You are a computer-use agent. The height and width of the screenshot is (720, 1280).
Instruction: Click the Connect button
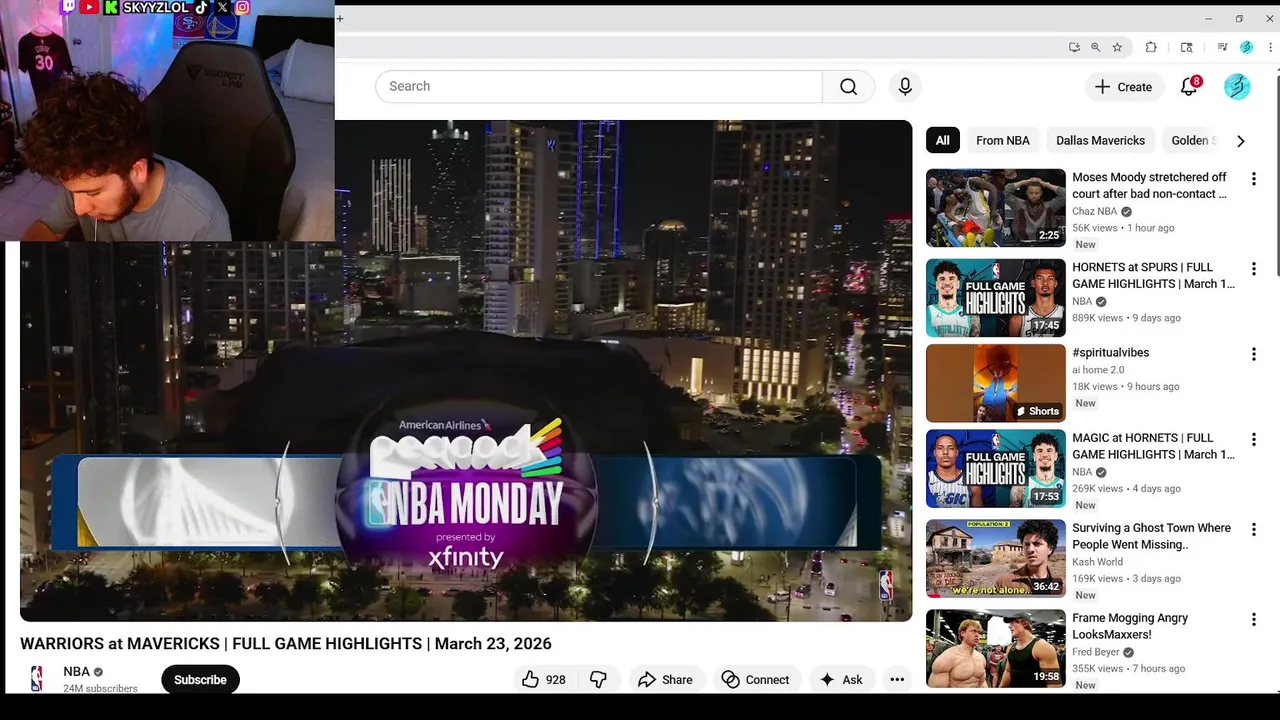[756, 680]
